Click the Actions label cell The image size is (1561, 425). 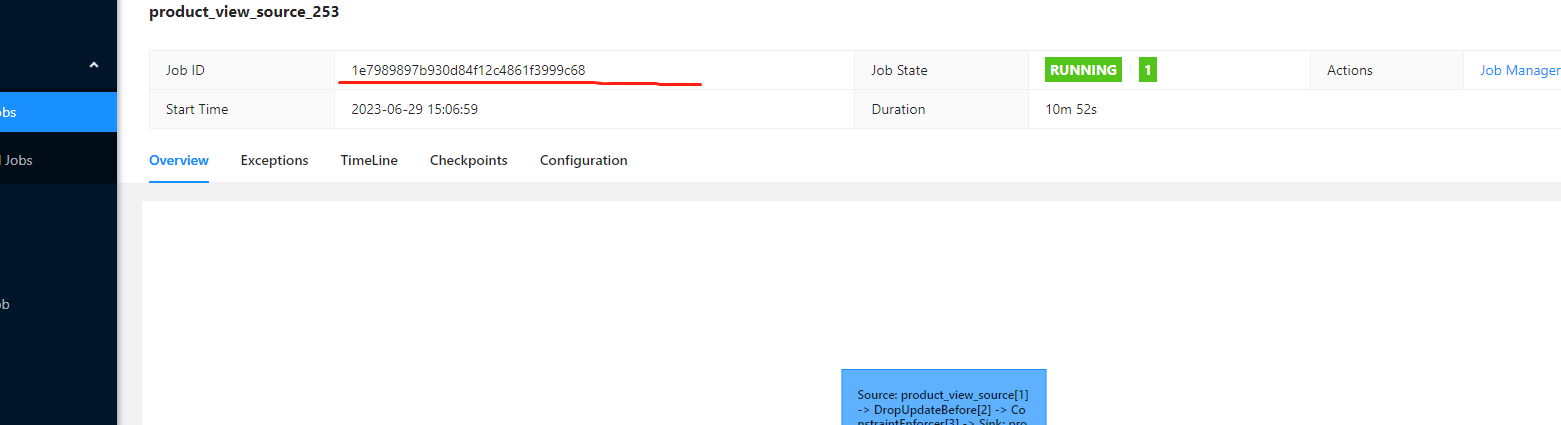point(1387,70)
